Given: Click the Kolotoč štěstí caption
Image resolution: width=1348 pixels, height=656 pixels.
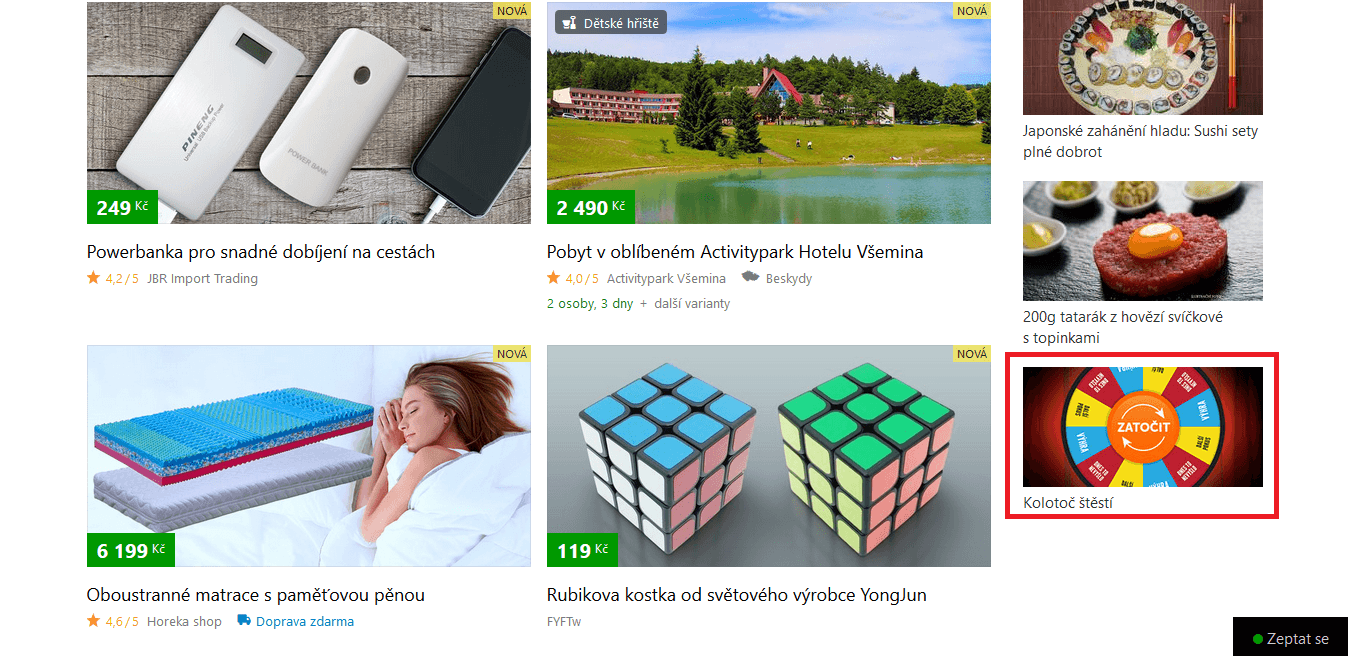Looking at the screenshot, I should [1068, 503].
